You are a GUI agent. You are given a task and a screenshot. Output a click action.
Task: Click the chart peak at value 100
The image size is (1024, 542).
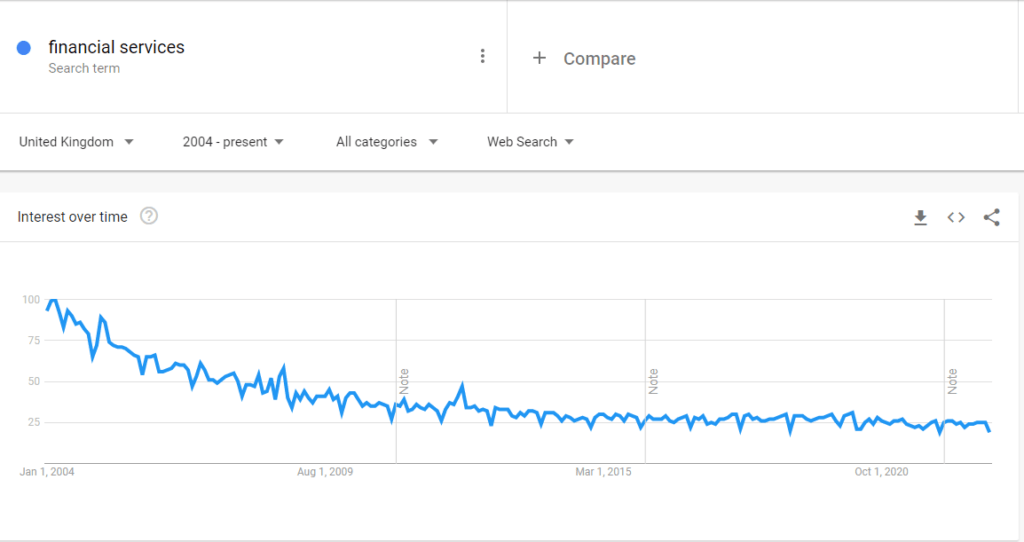pos(53,300)
